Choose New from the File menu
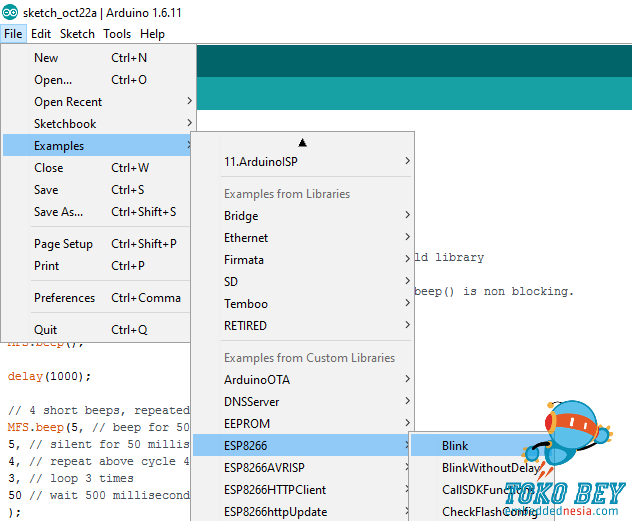The width and height of the screenshot is (632, 521). click(97, 58)
